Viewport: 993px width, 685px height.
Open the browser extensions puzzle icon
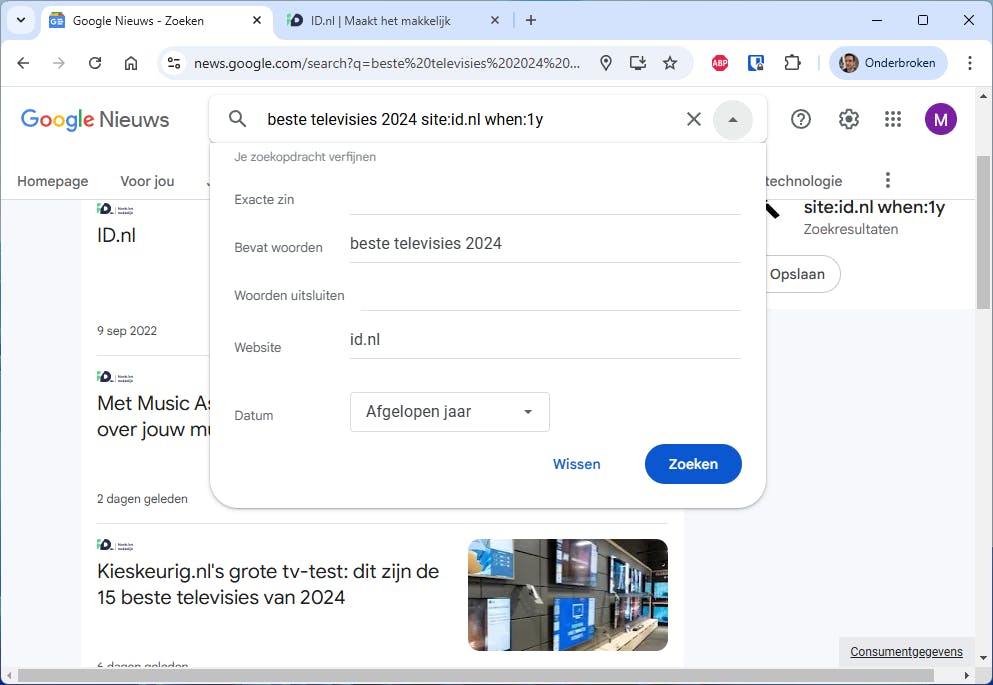point(792,62)
